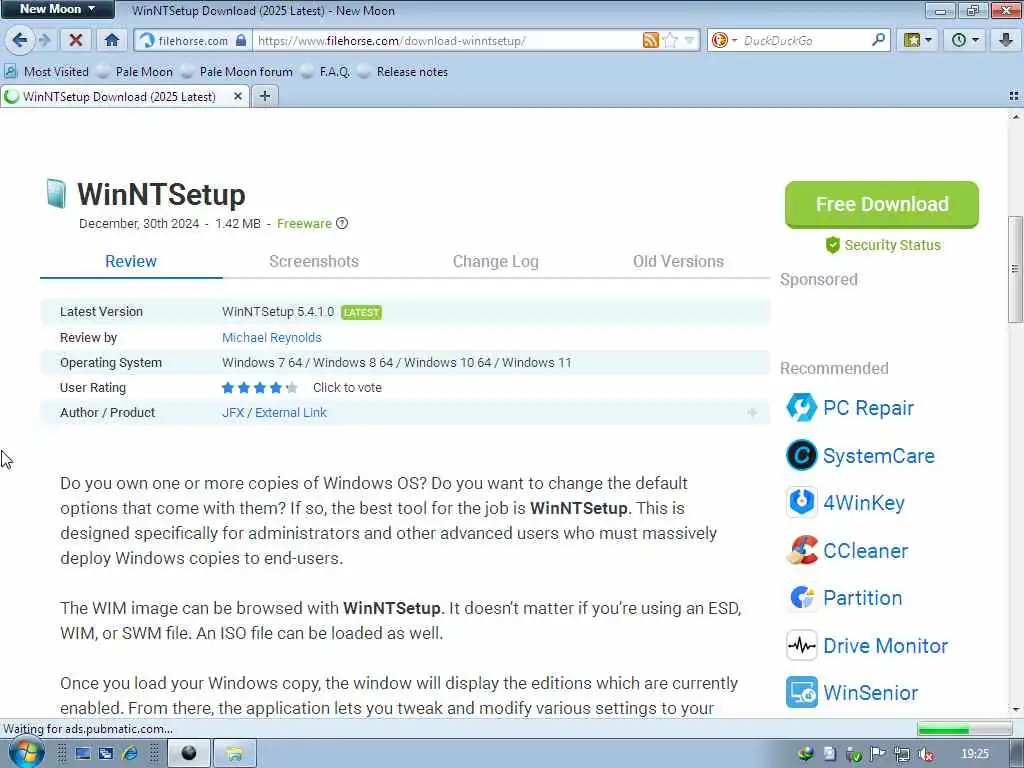
Task: Close the WinNTSetup Download tab
Action: point(238,97)
